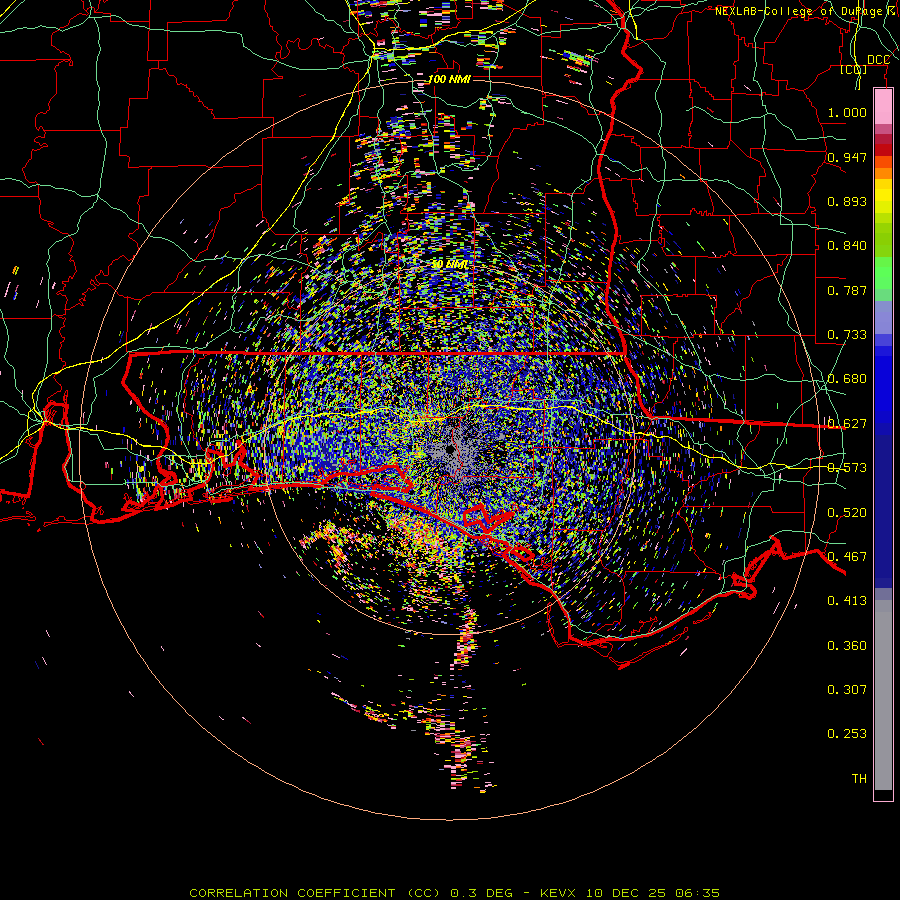This screenshot has height=900, width=900.
Task: Click the 0.360 scale value
Action: (x=847, y=646)
